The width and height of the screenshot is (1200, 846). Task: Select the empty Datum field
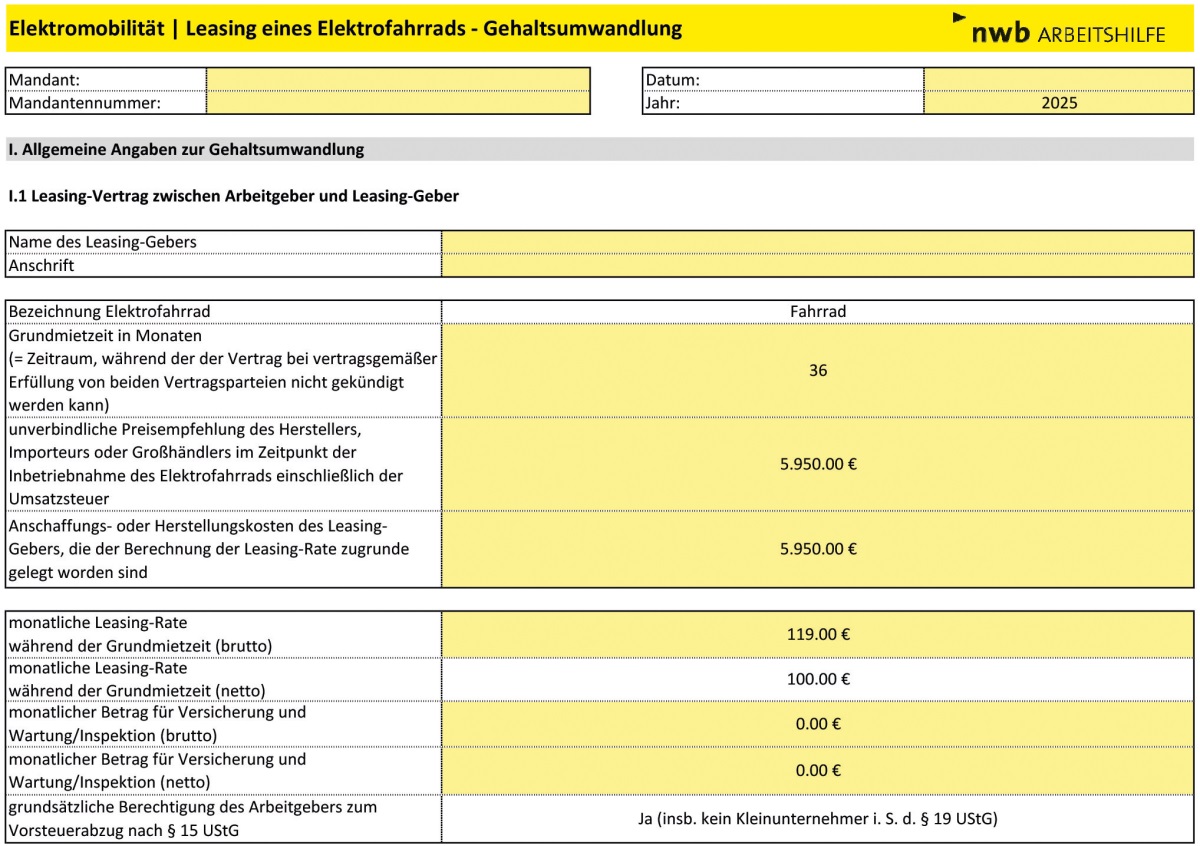click(1058, 80)
